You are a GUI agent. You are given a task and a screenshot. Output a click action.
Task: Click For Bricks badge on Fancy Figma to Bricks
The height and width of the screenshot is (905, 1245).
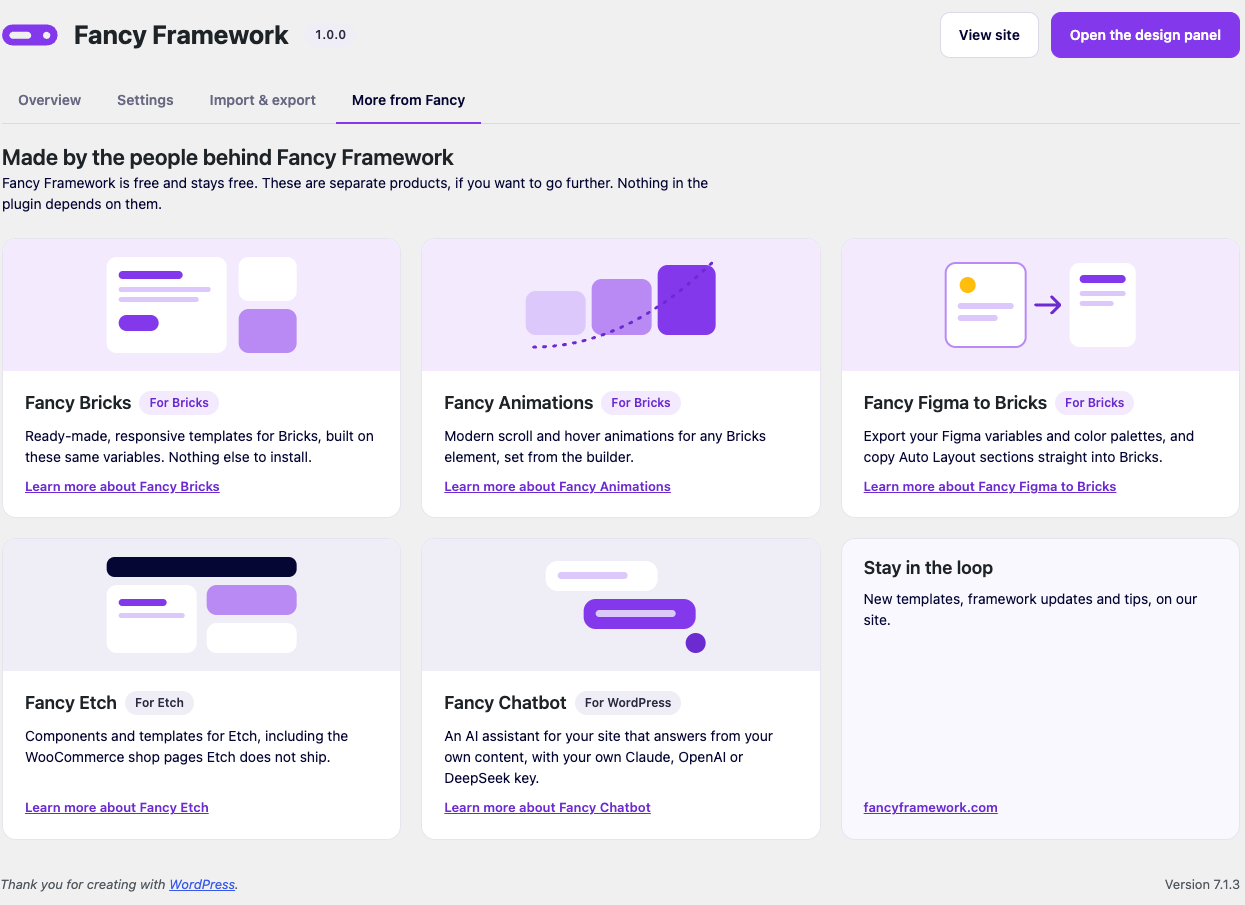tap(1094, 403)
